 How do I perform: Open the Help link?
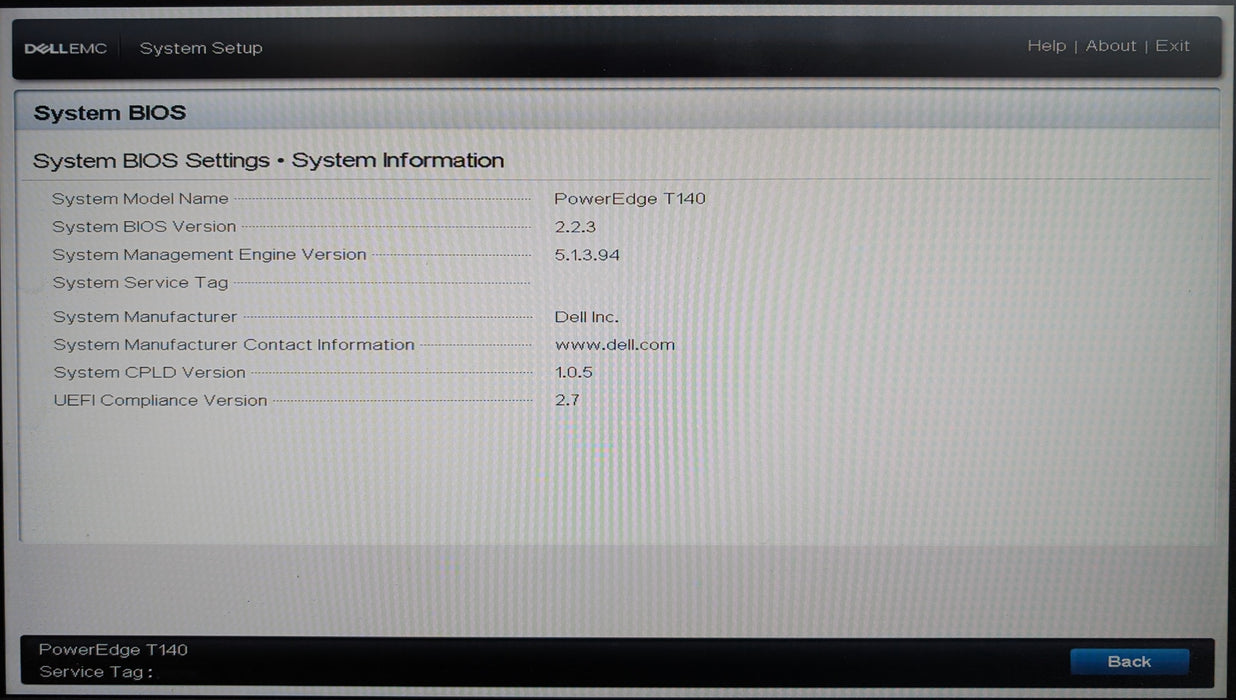pyautogui.click(x=1046, y=46)
